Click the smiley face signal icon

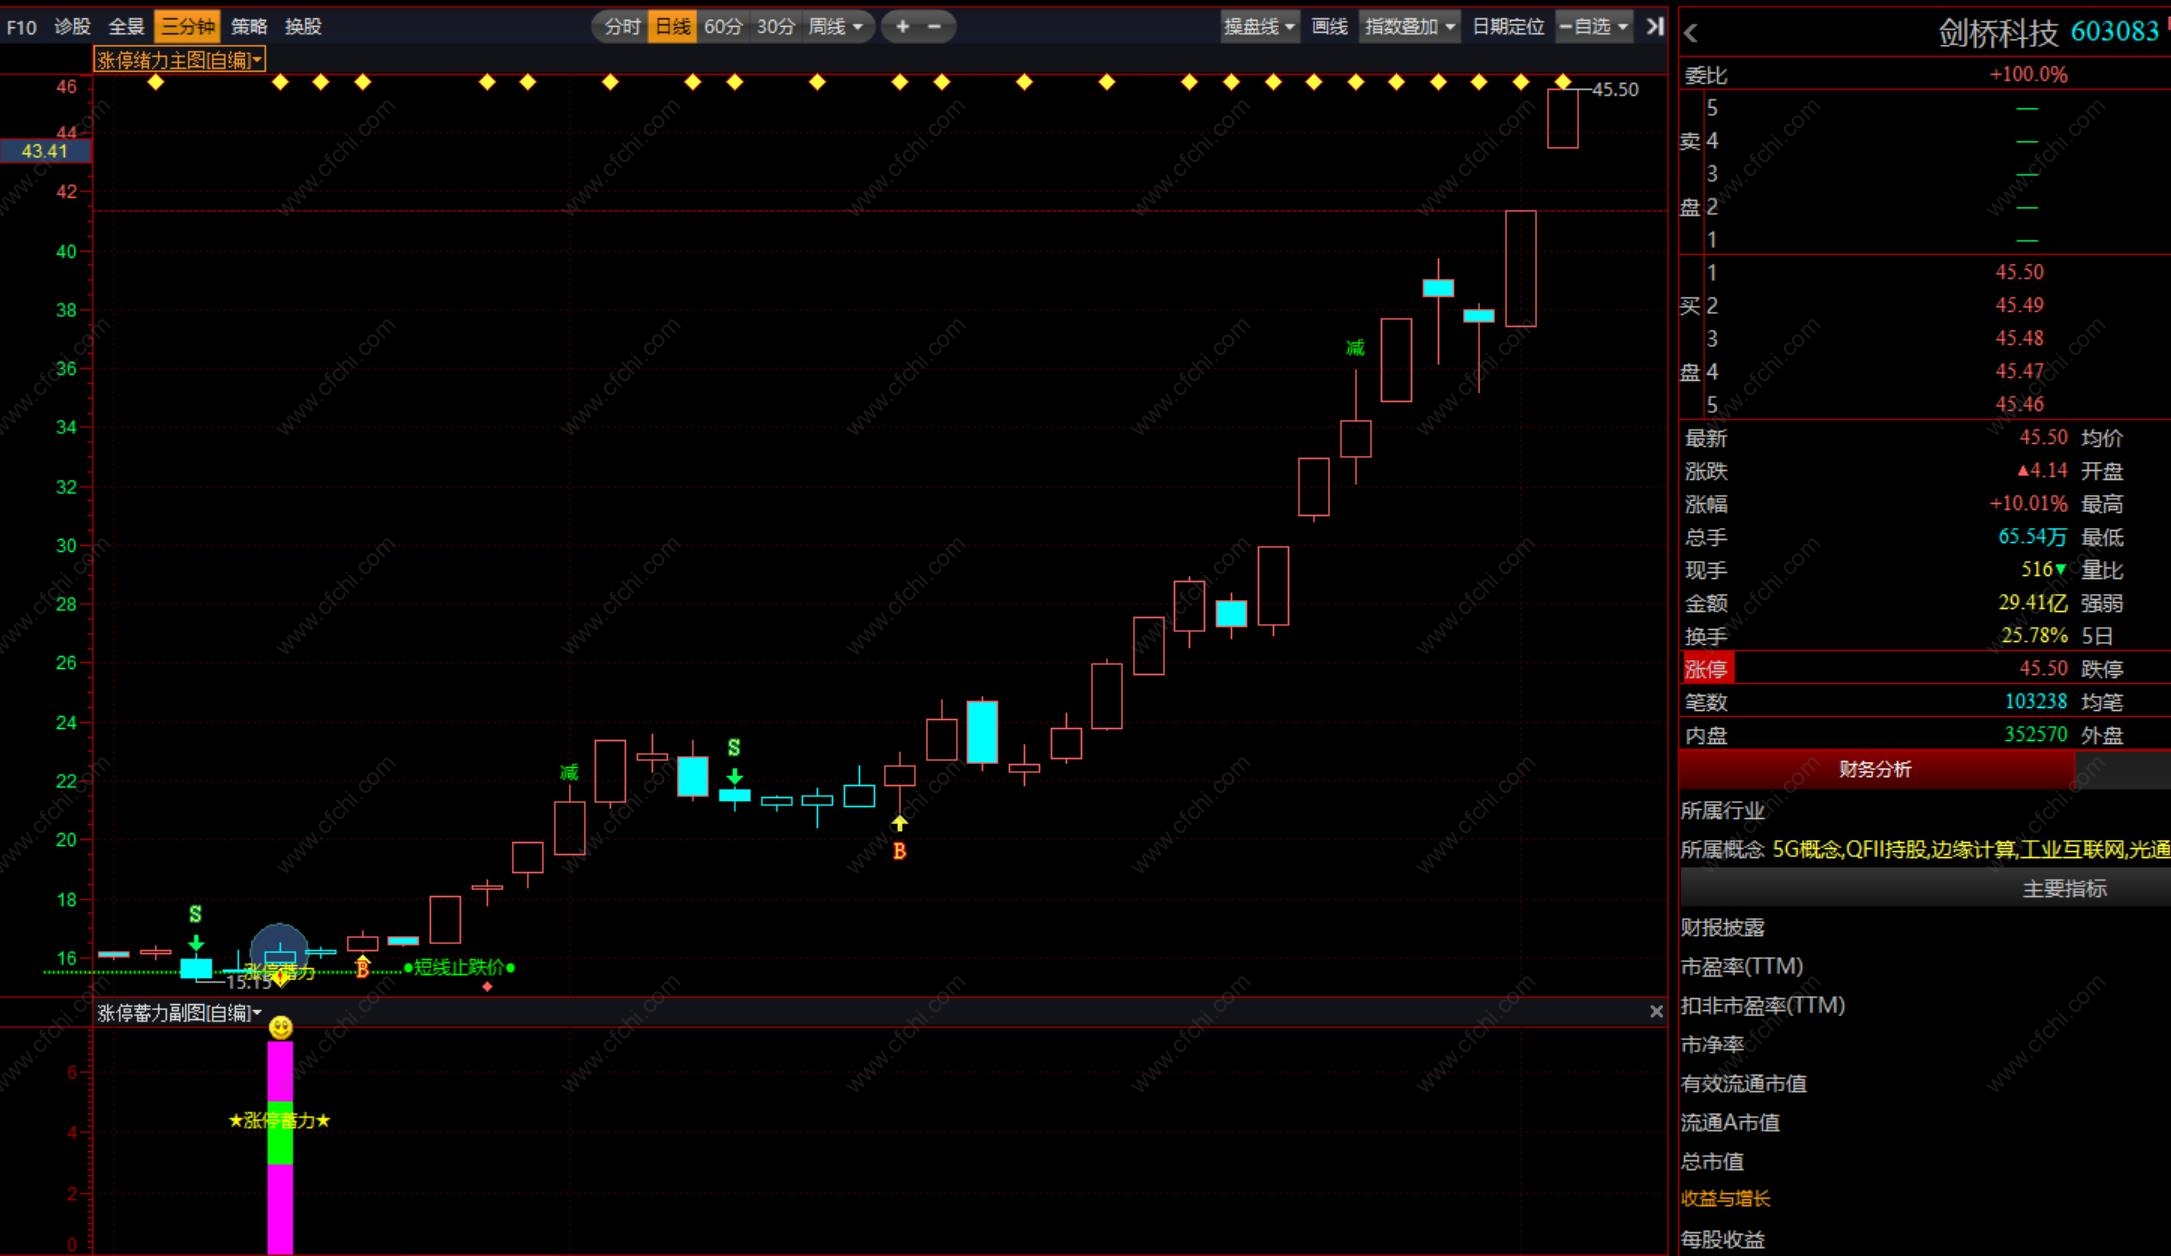pos(281,1027)
